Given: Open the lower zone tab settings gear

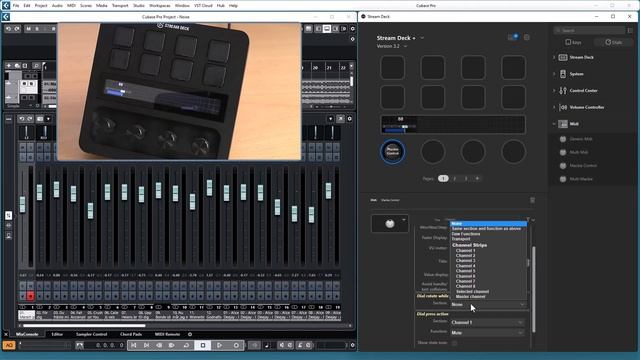Looking at the screenshot, I should point(190,334).
